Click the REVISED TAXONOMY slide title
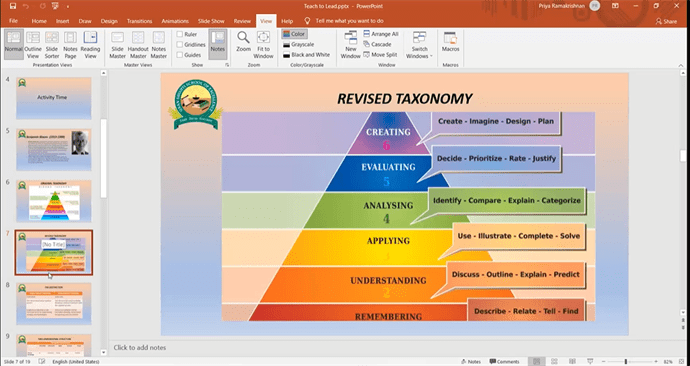The height and width of the screenshot is (366, 690). pyautogui.click(x=405, y=99)
